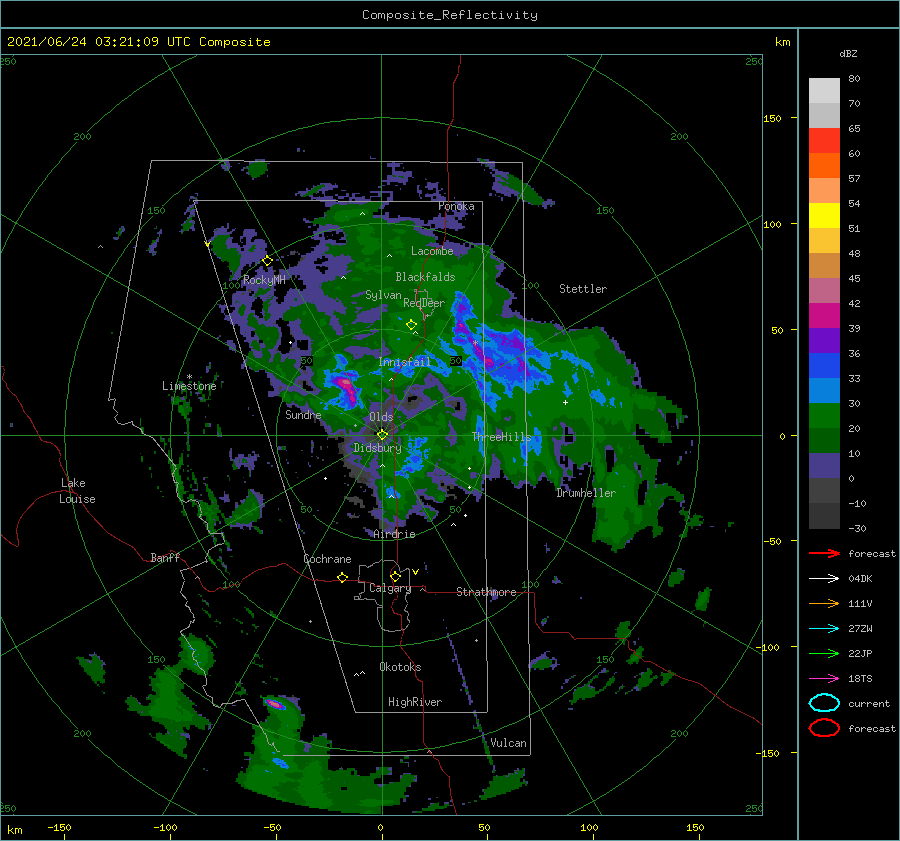Screen dimensions: 900x841
Task: Click the Okotoks city label
Action: click(400, 667)
